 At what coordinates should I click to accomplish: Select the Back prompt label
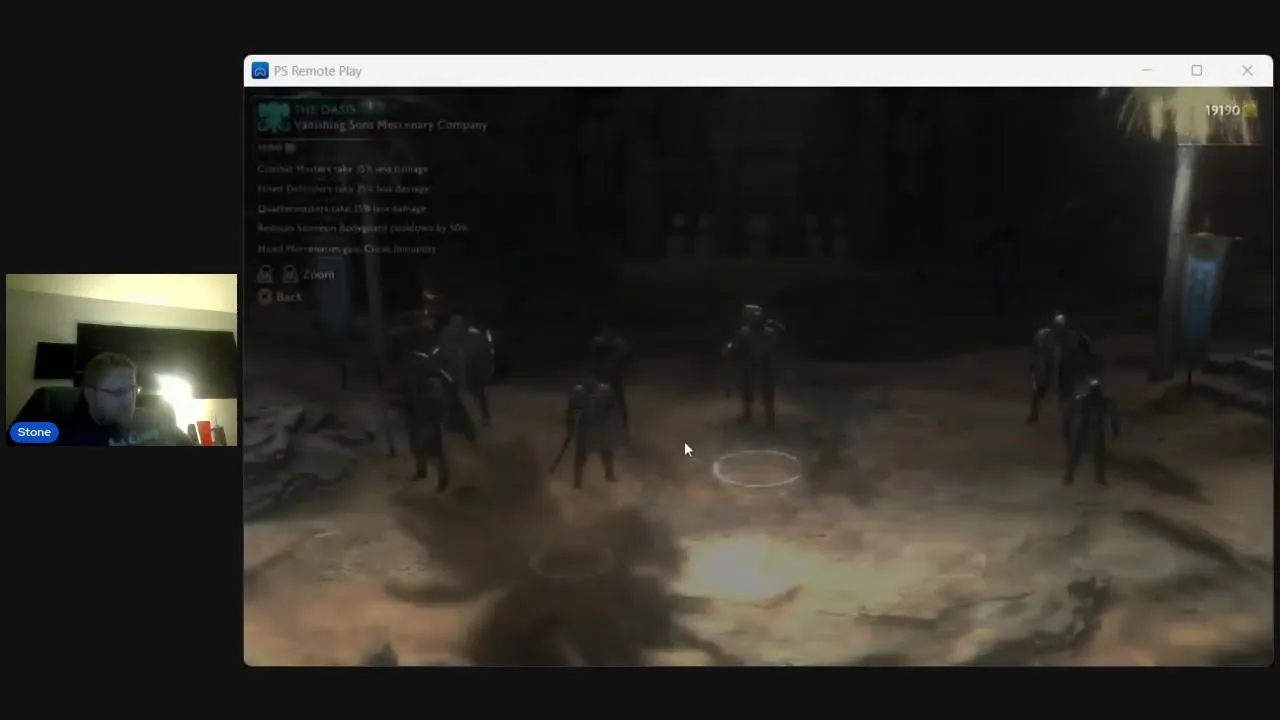[x=289, y=297]
